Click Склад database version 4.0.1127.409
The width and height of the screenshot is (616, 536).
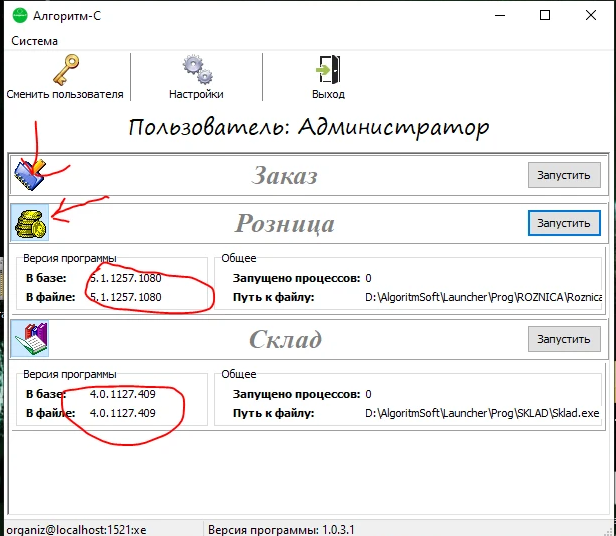pos(123,394)
